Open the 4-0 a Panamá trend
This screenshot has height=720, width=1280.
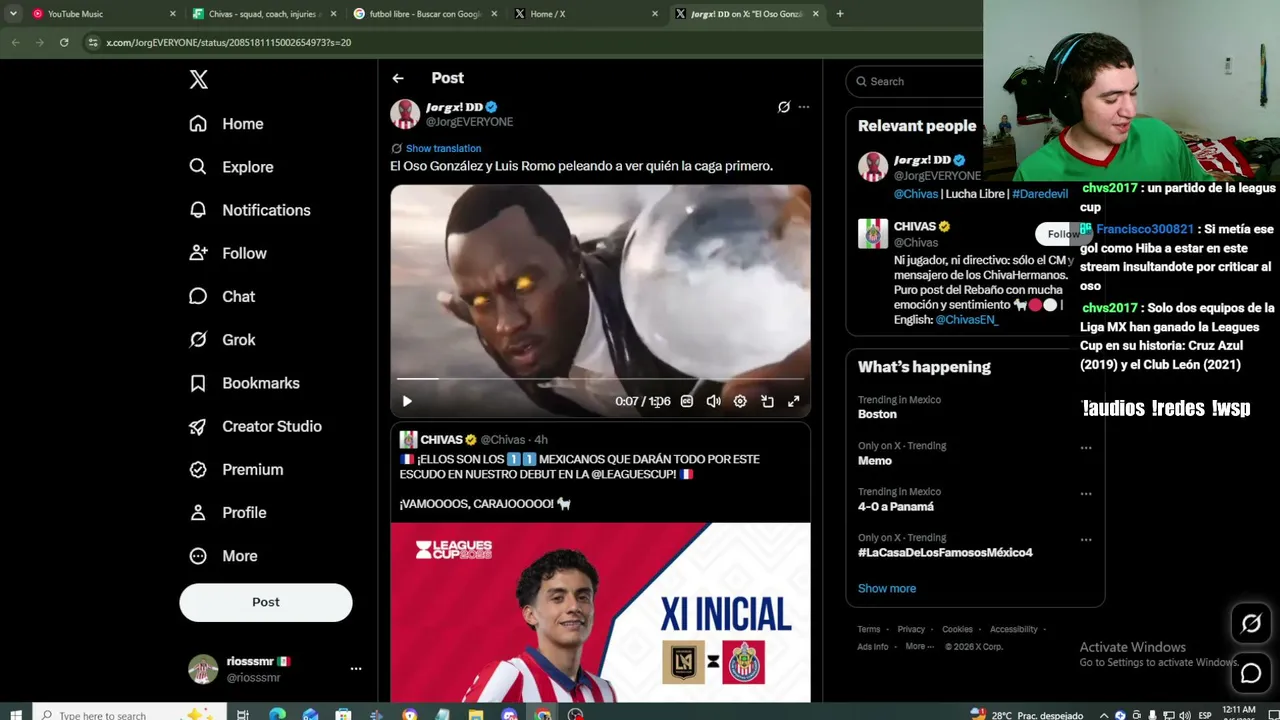896,507
